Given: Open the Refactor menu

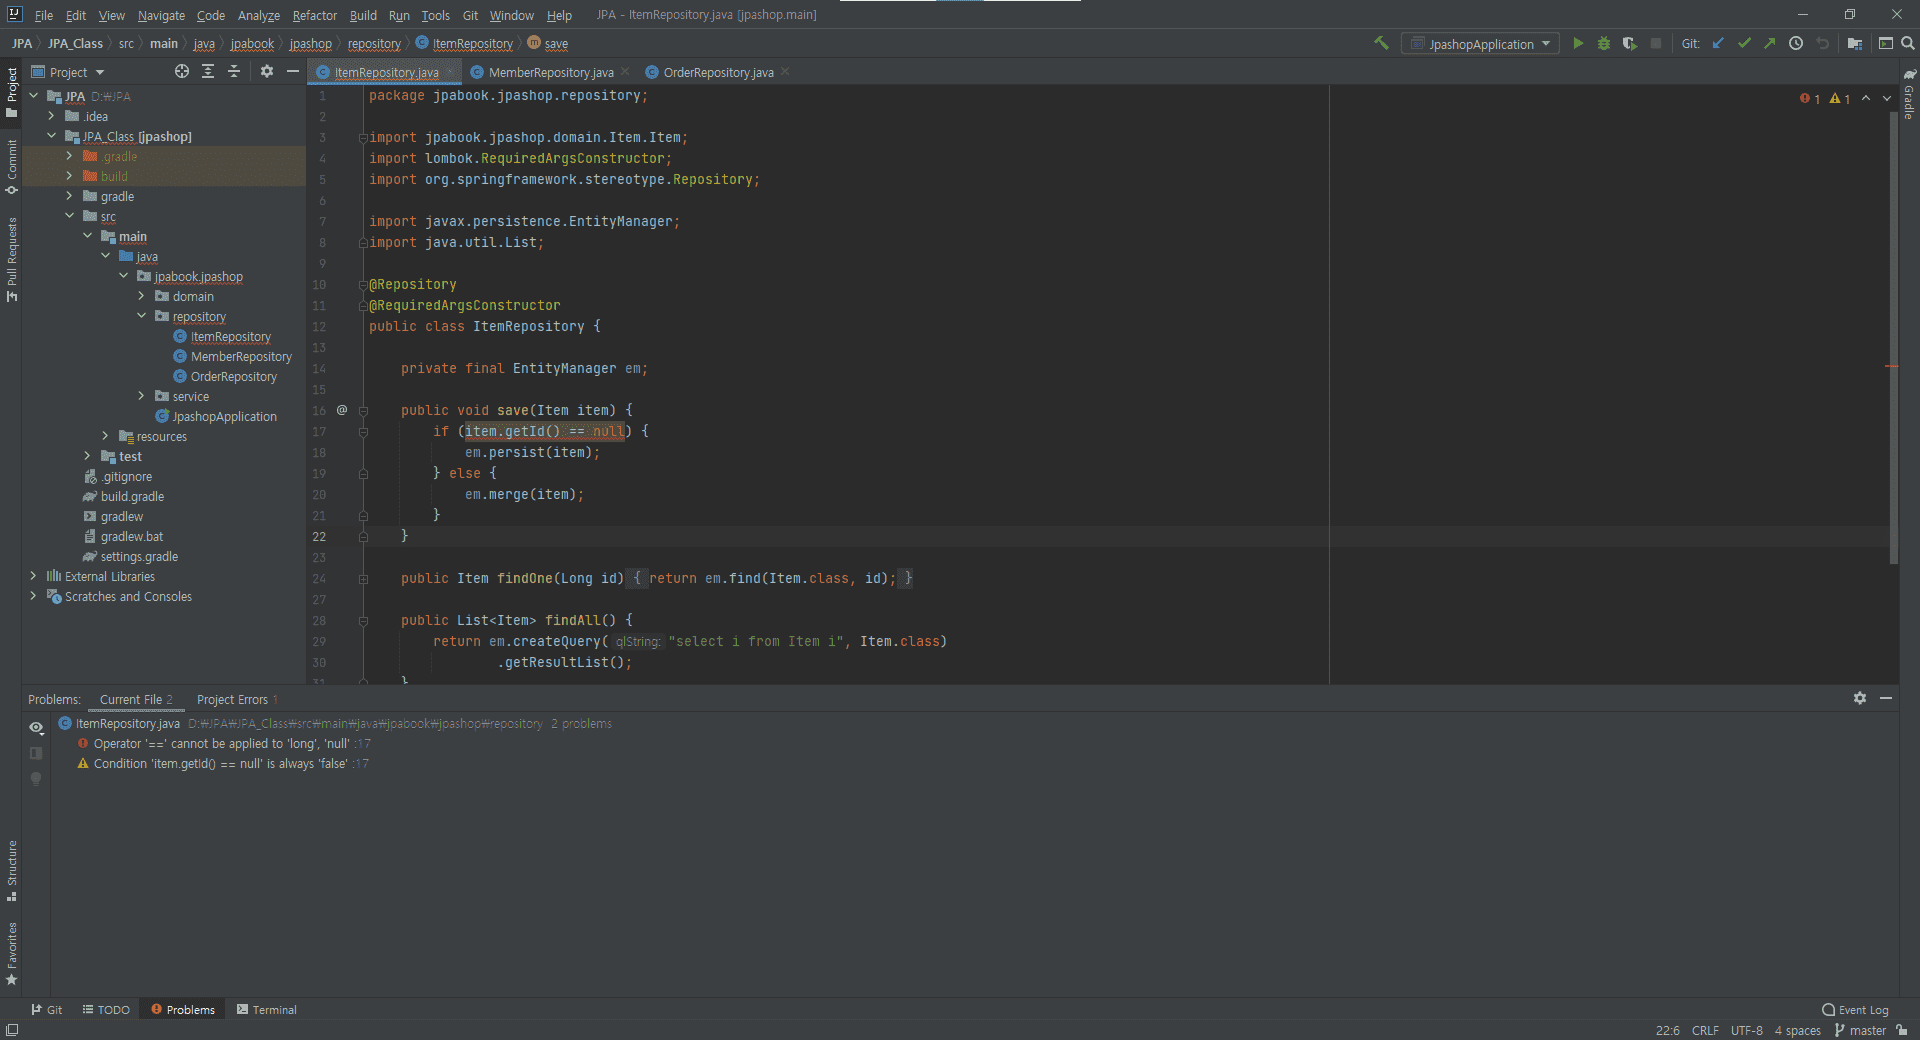Looking at the screenshot, I should coord(314,15).
